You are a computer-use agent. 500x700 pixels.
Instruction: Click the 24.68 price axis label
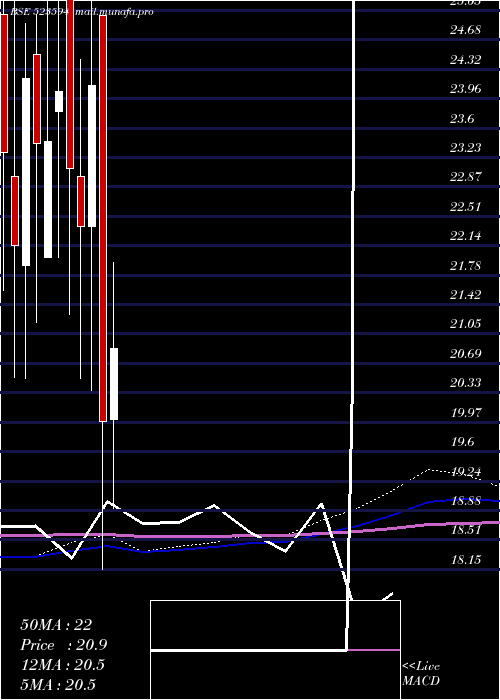pos(465,30)
